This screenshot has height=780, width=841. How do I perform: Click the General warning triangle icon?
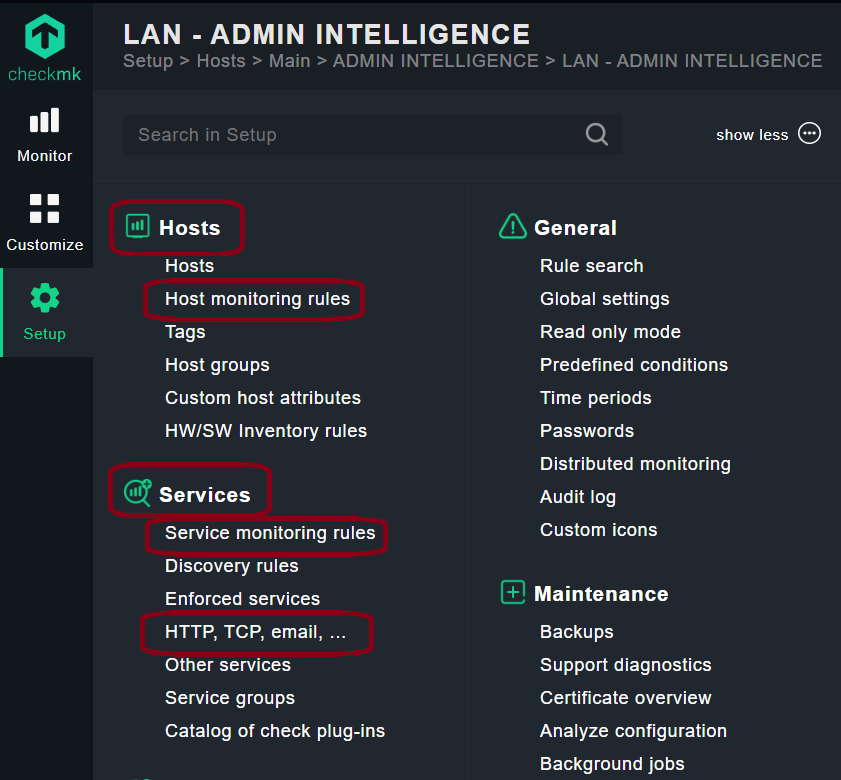[513, 226]
